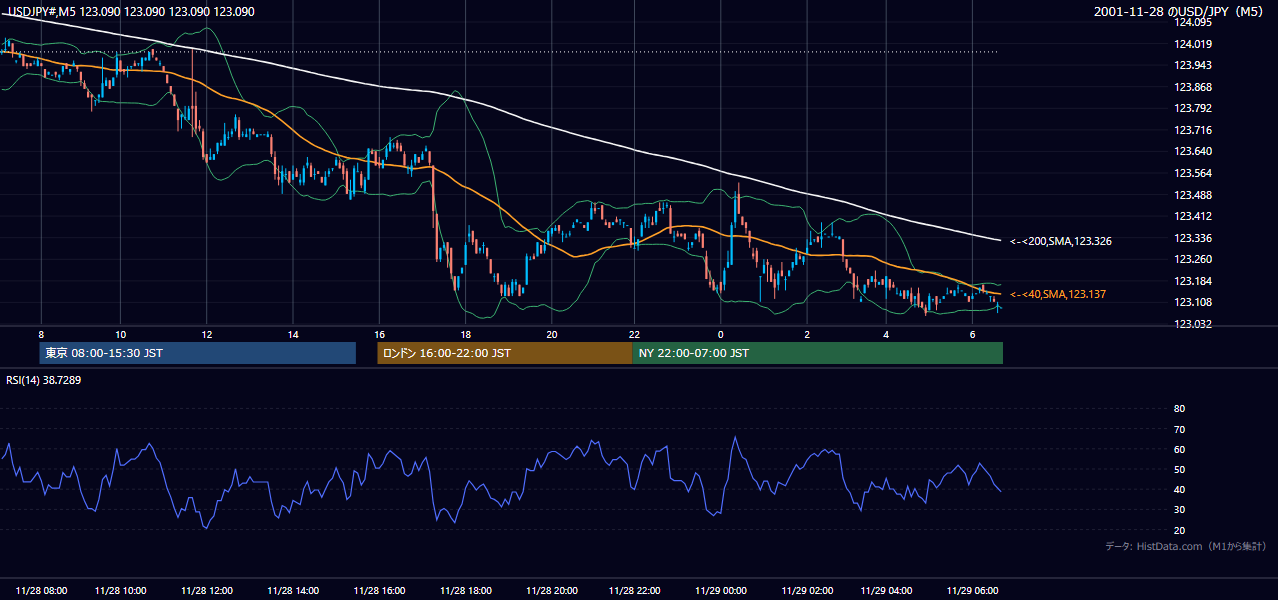Click the 11/28 16:00 date label
Viewport: 1278px width, 600px height.
tap(379, 591)
